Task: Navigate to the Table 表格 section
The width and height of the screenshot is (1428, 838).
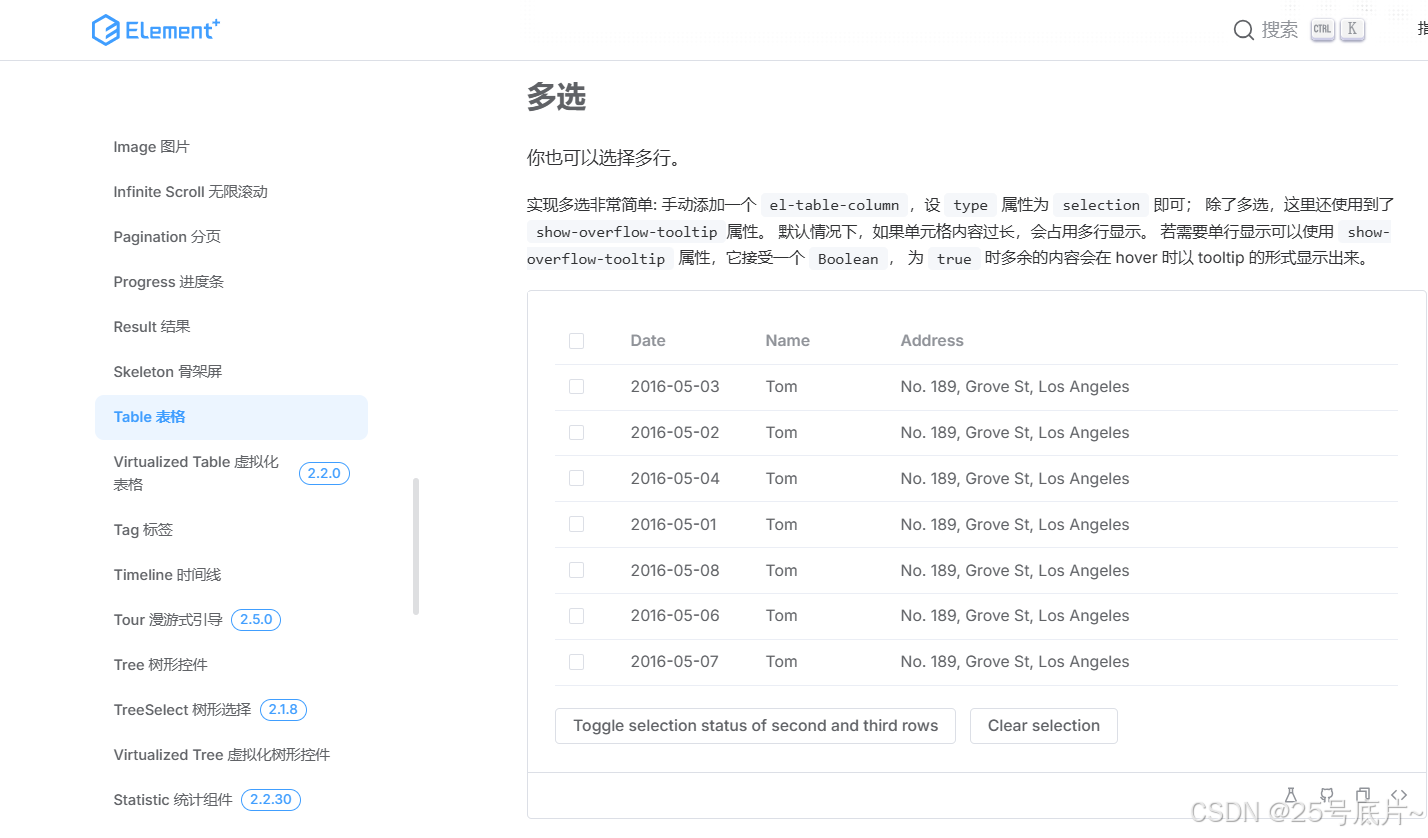Action: coord(149,416)
